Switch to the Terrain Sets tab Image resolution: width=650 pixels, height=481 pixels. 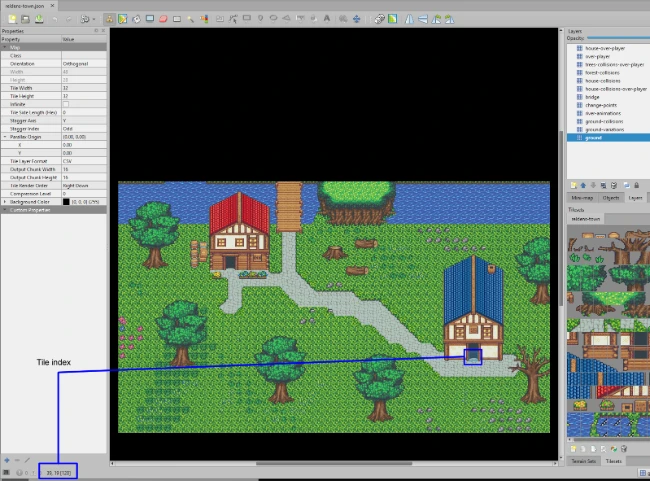point(584,461)
